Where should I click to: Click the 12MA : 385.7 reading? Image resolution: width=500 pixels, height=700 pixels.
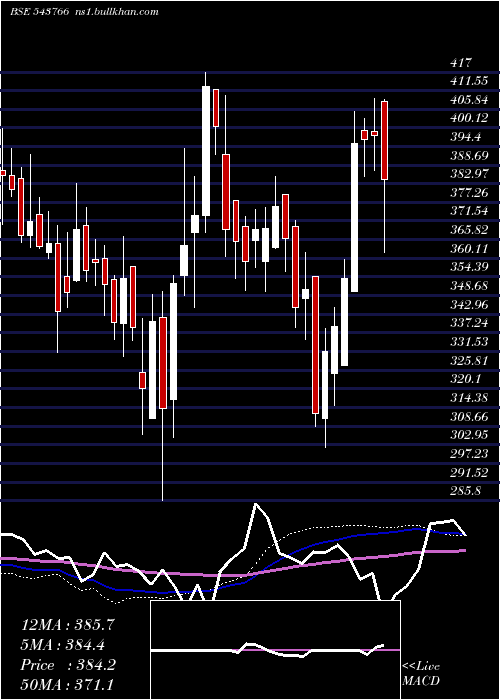(68, 625)
